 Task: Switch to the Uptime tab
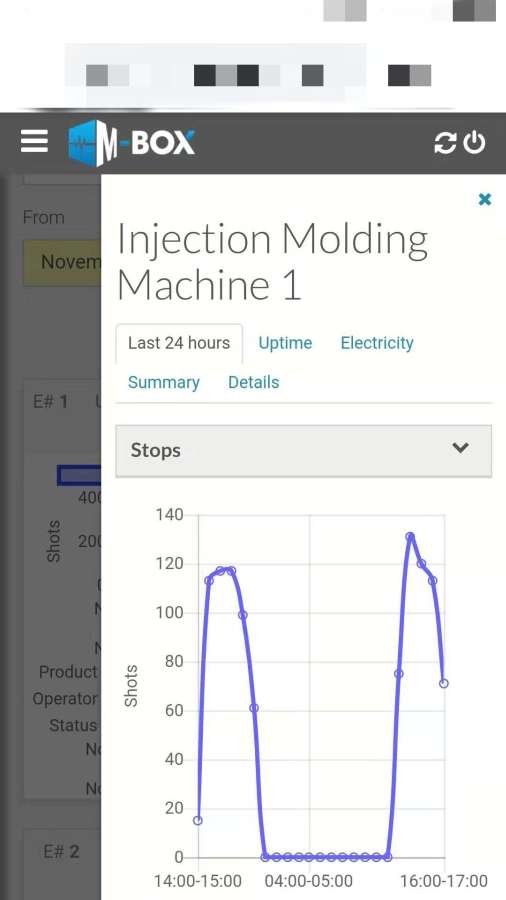pos(285,343)
